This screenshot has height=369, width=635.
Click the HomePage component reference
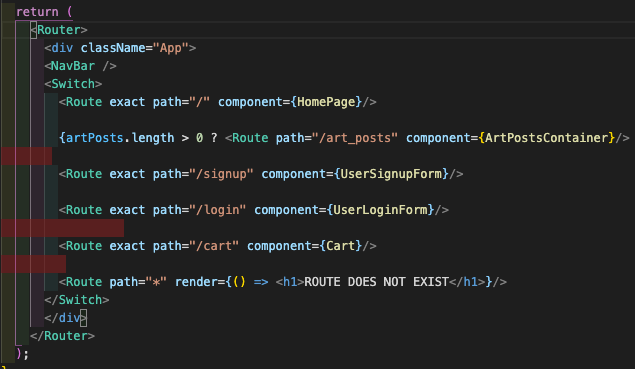[x=326, y=102]
